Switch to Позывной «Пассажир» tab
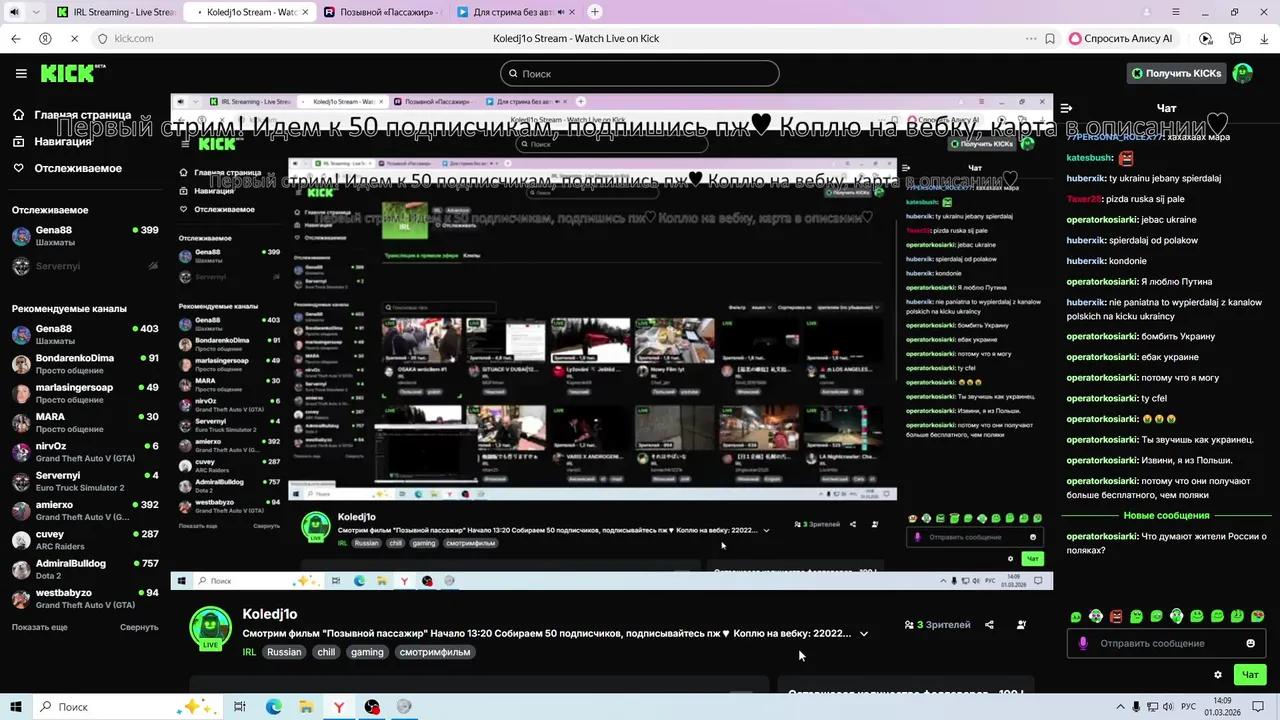Viewport: 1280px width, 720px height. tap(380, 12)
